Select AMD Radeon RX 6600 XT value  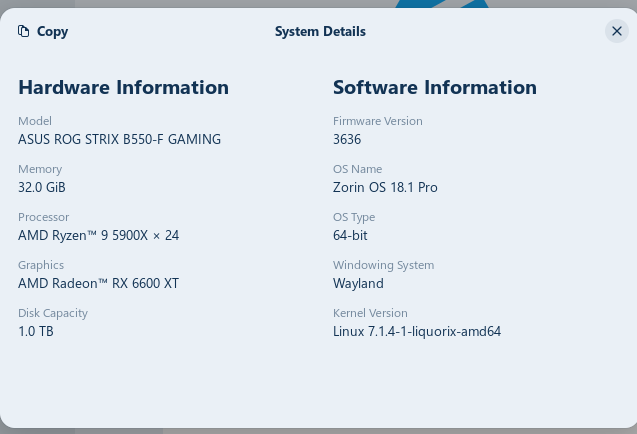98,283
